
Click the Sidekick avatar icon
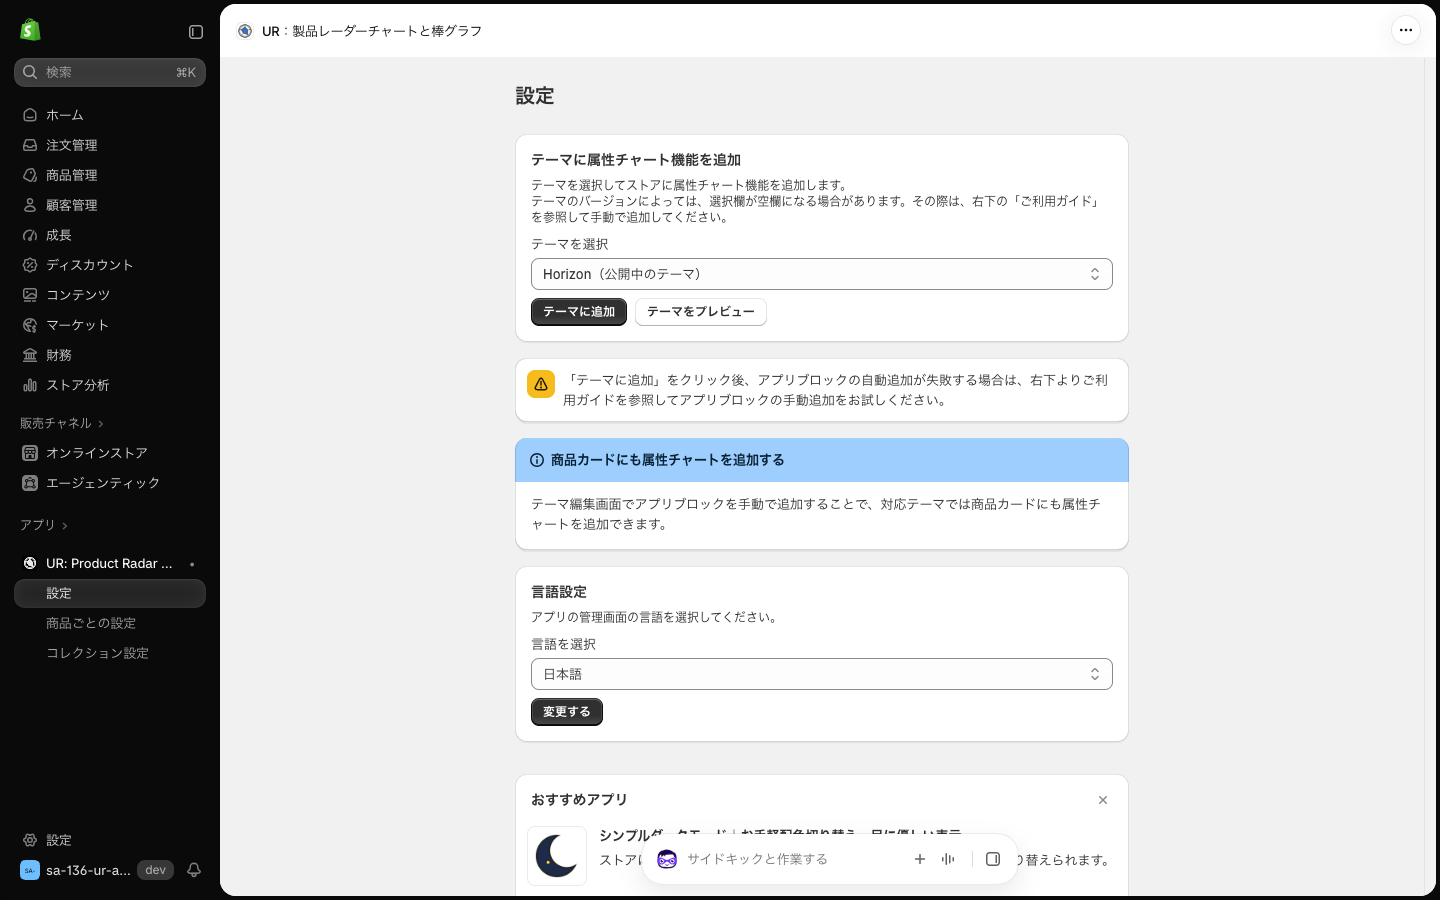[667, 859]
